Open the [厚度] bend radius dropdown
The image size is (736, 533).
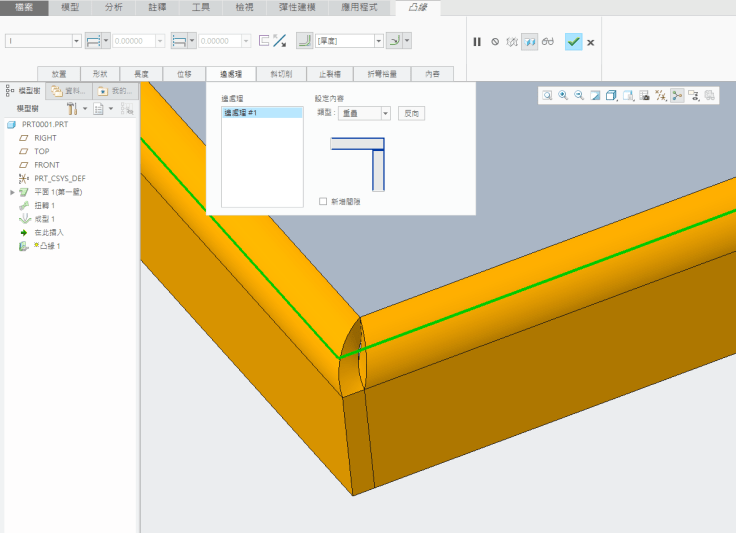coord(378,41)
